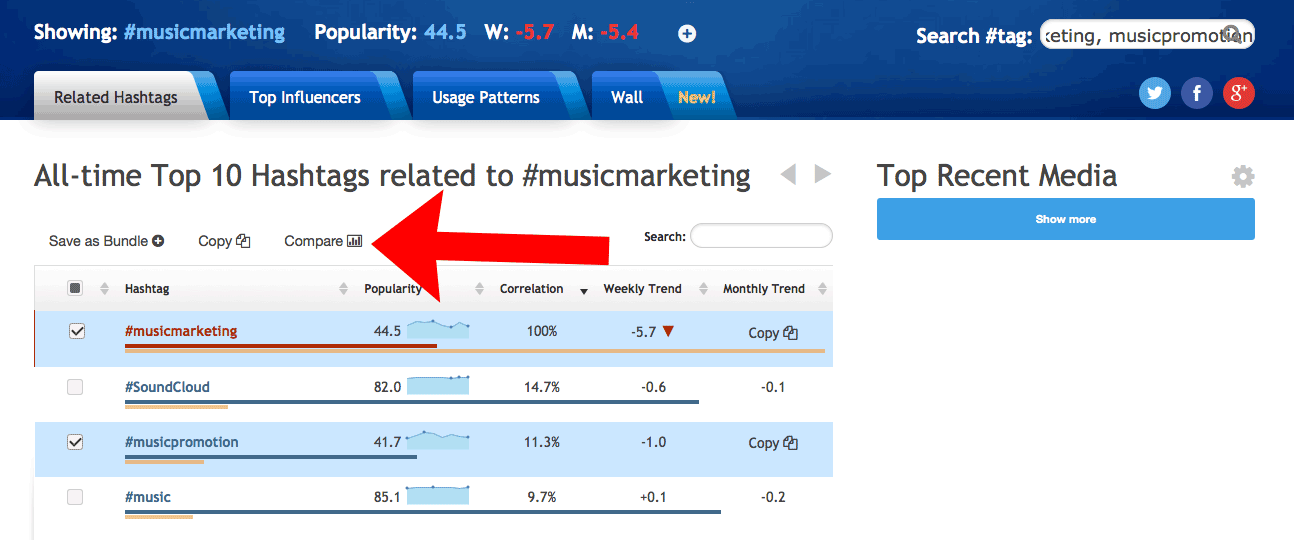The height and width of the screenshot is (540, 1294).
Task: Open the Usage Patterns tab
Action: coord(485,97)
